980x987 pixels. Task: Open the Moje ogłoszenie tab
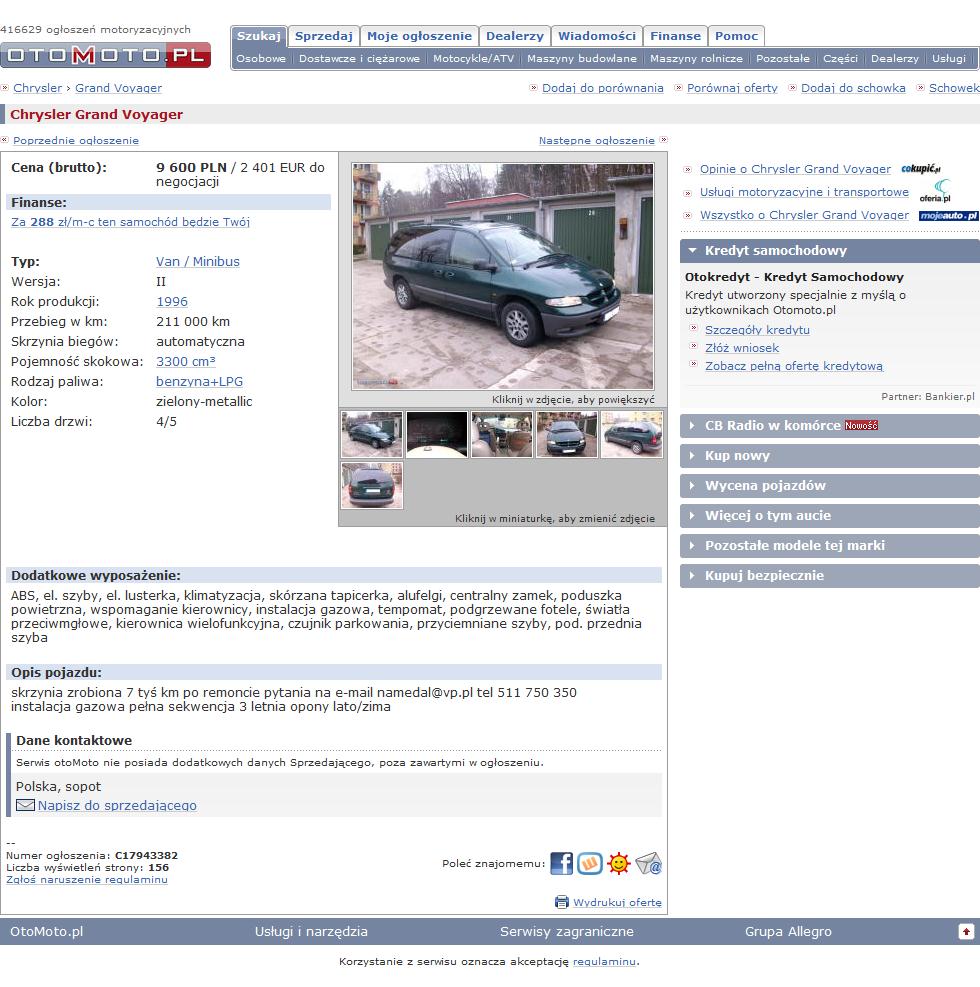419,36
